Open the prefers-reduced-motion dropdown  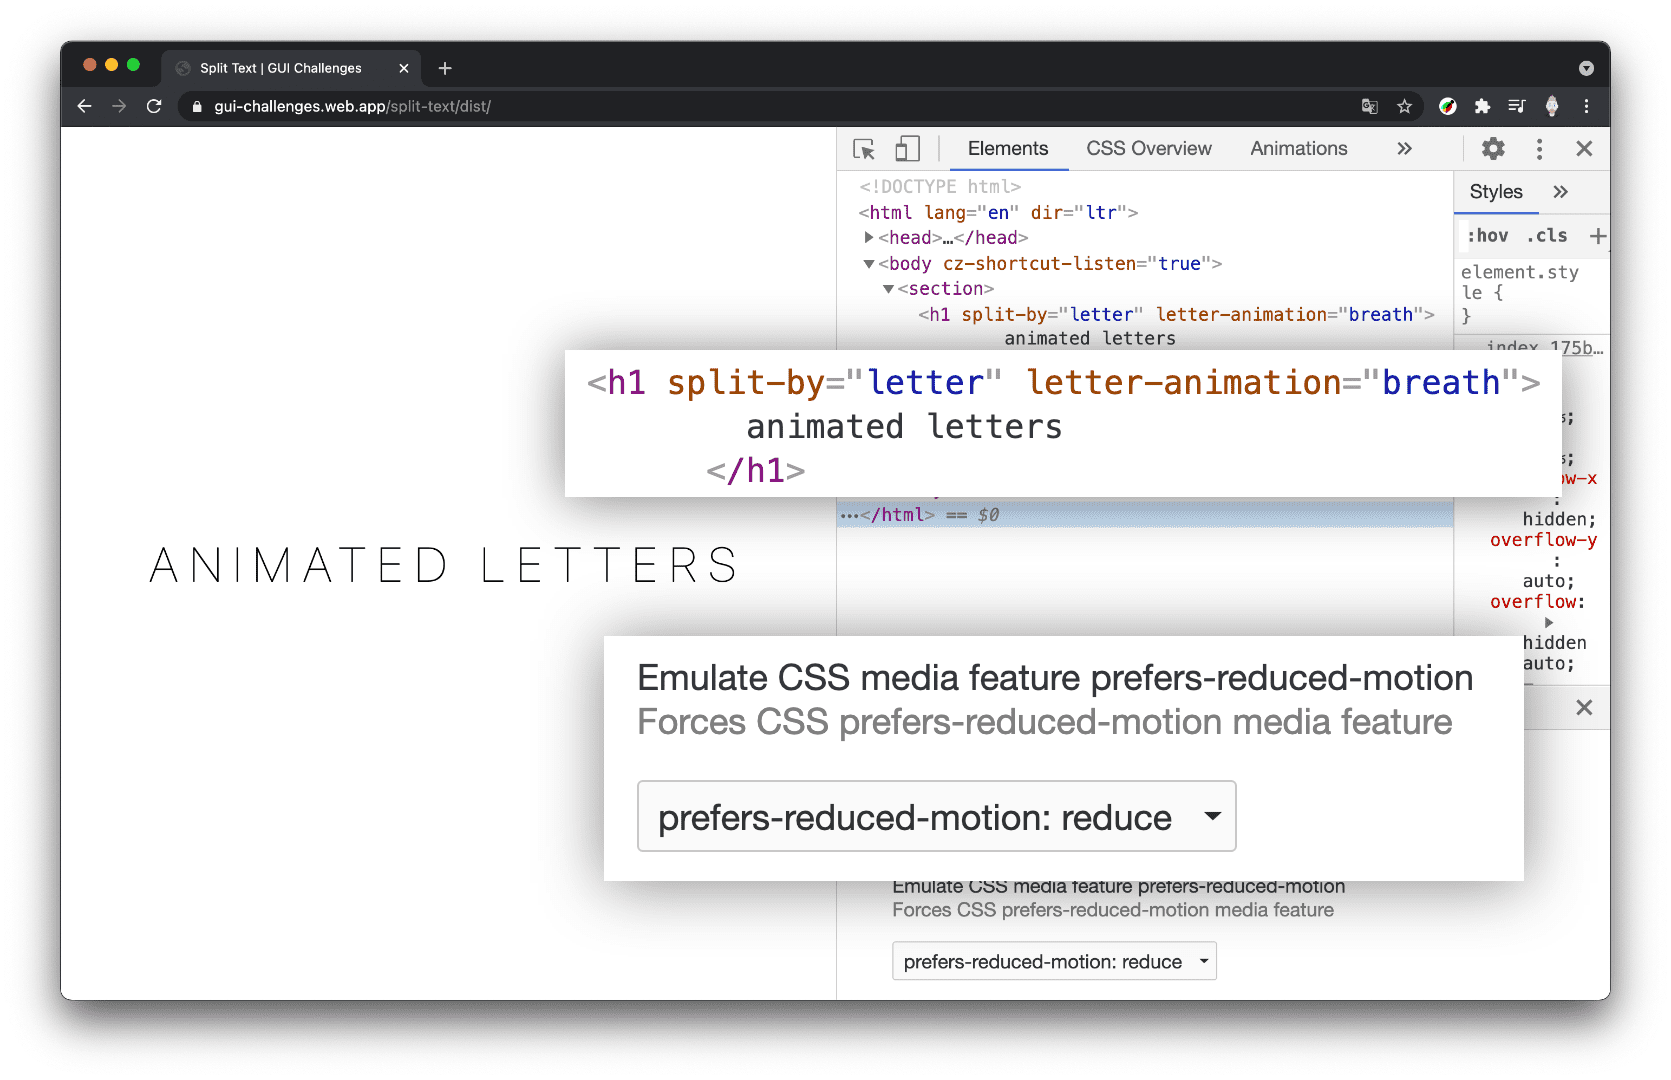click(936, 816)
